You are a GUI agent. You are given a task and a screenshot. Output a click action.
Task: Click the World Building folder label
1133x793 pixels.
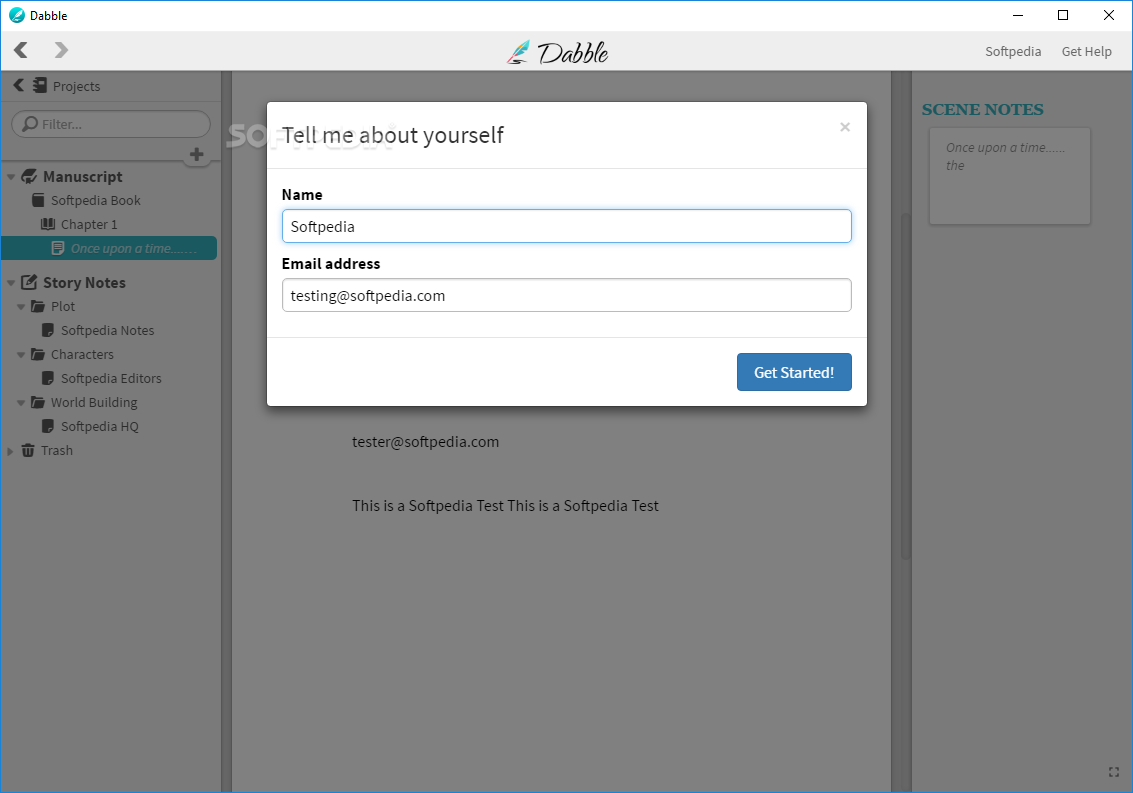(94, 403)
